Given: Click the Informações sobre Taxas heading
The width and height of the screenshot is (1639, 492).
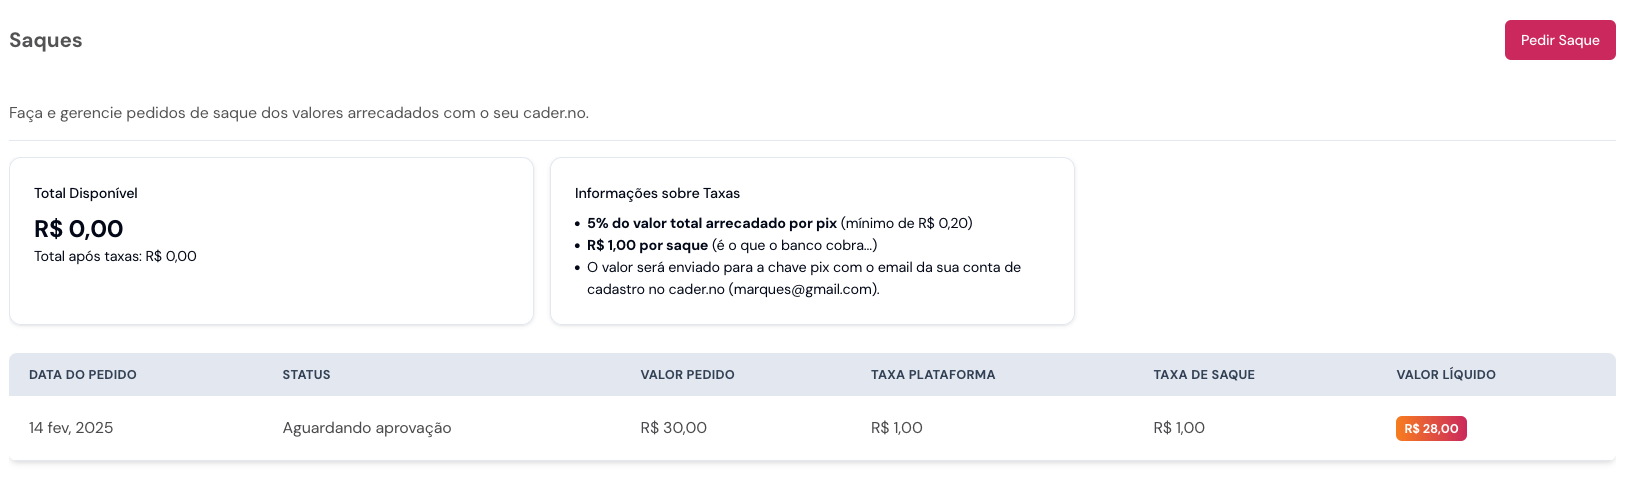Looking at the screenshot, I should (x=657, y=193).
